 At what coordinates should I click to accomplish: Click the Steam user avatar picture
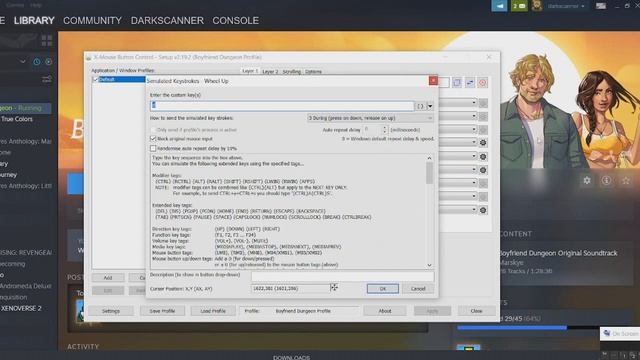[x=537, y=6]
